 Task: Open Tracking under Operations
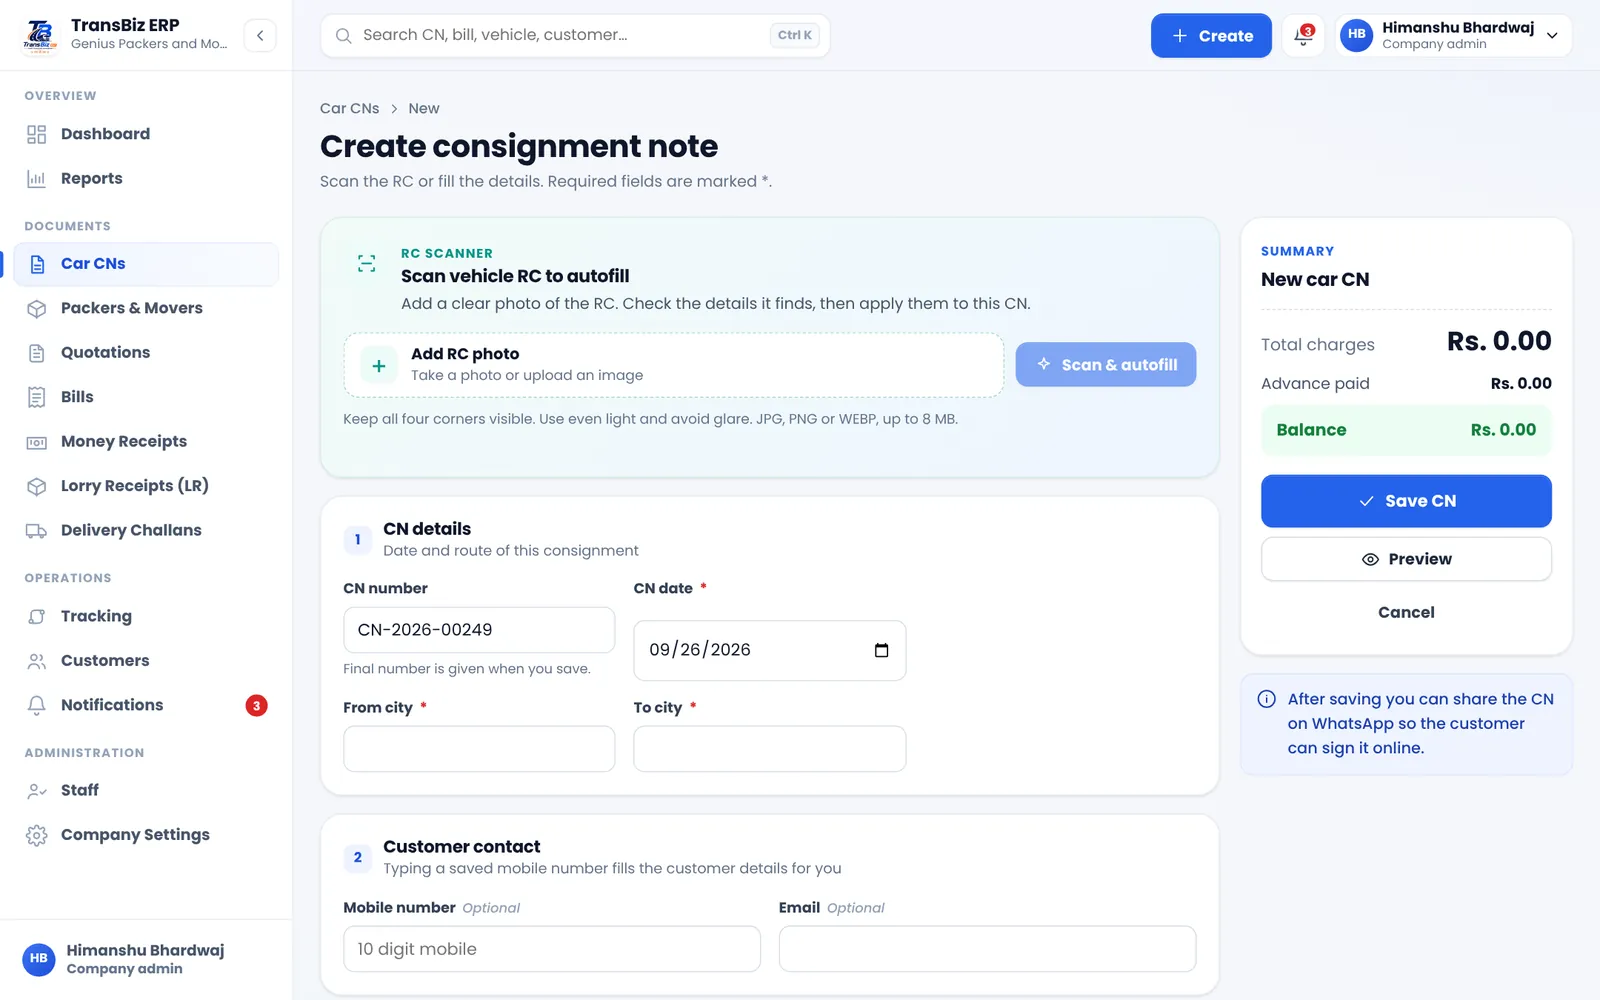(x=146, y=617)
